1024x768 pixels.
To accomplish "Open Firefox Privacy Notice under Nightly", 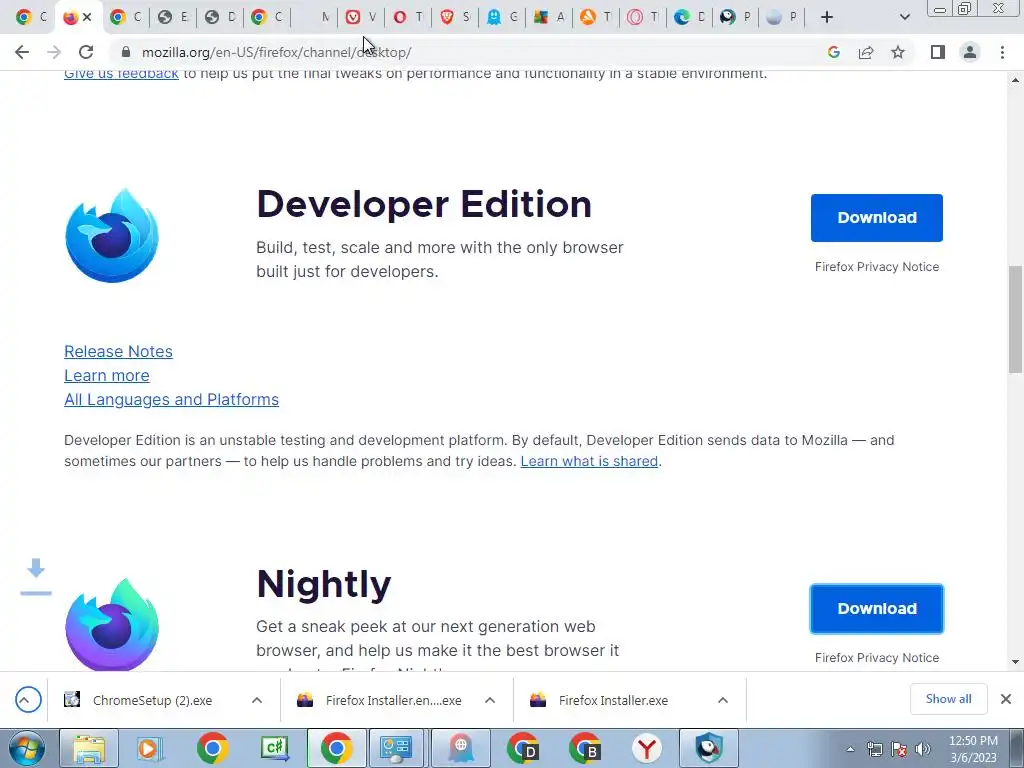I will 876,658.
